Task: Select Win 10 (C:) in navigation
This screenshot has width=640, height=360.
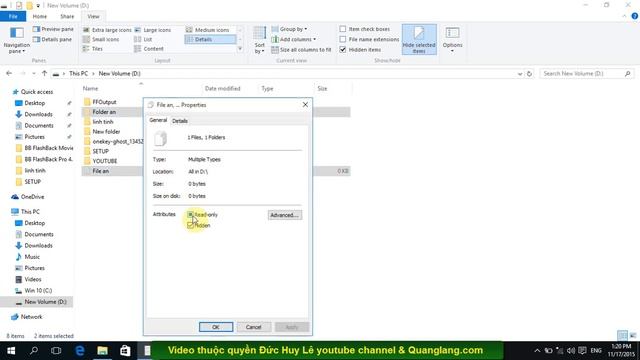Action: [x=38, y=291]
